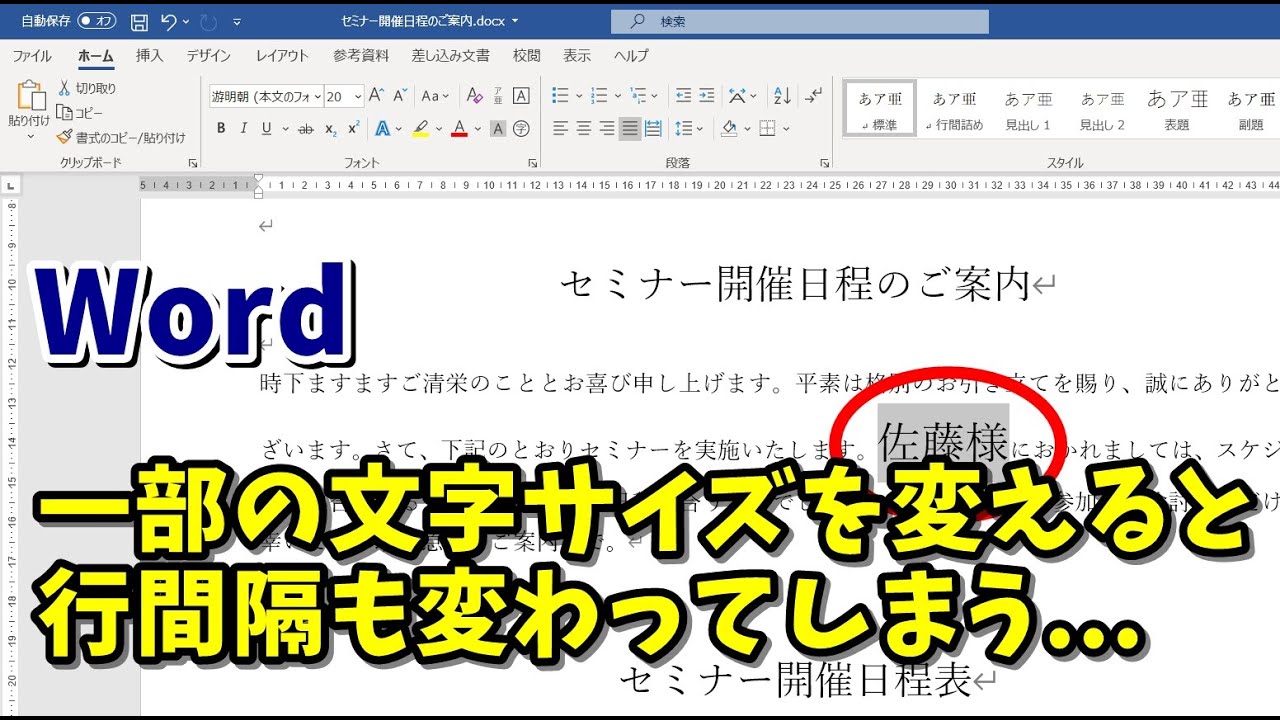Click Cut (切り取り) scissors button
This screenshot has height=720, width=1280.
point(86,88)
